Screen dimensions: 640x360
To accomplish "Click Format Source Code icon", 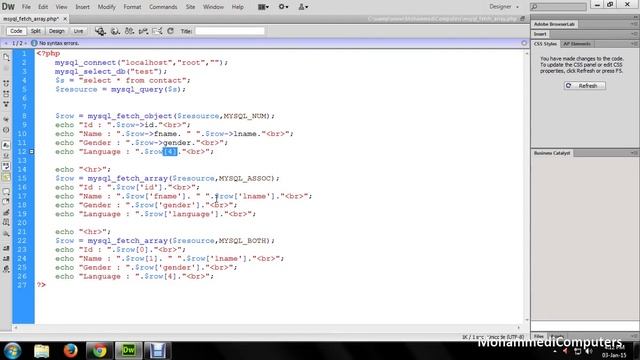I will (x=6, y=269).
